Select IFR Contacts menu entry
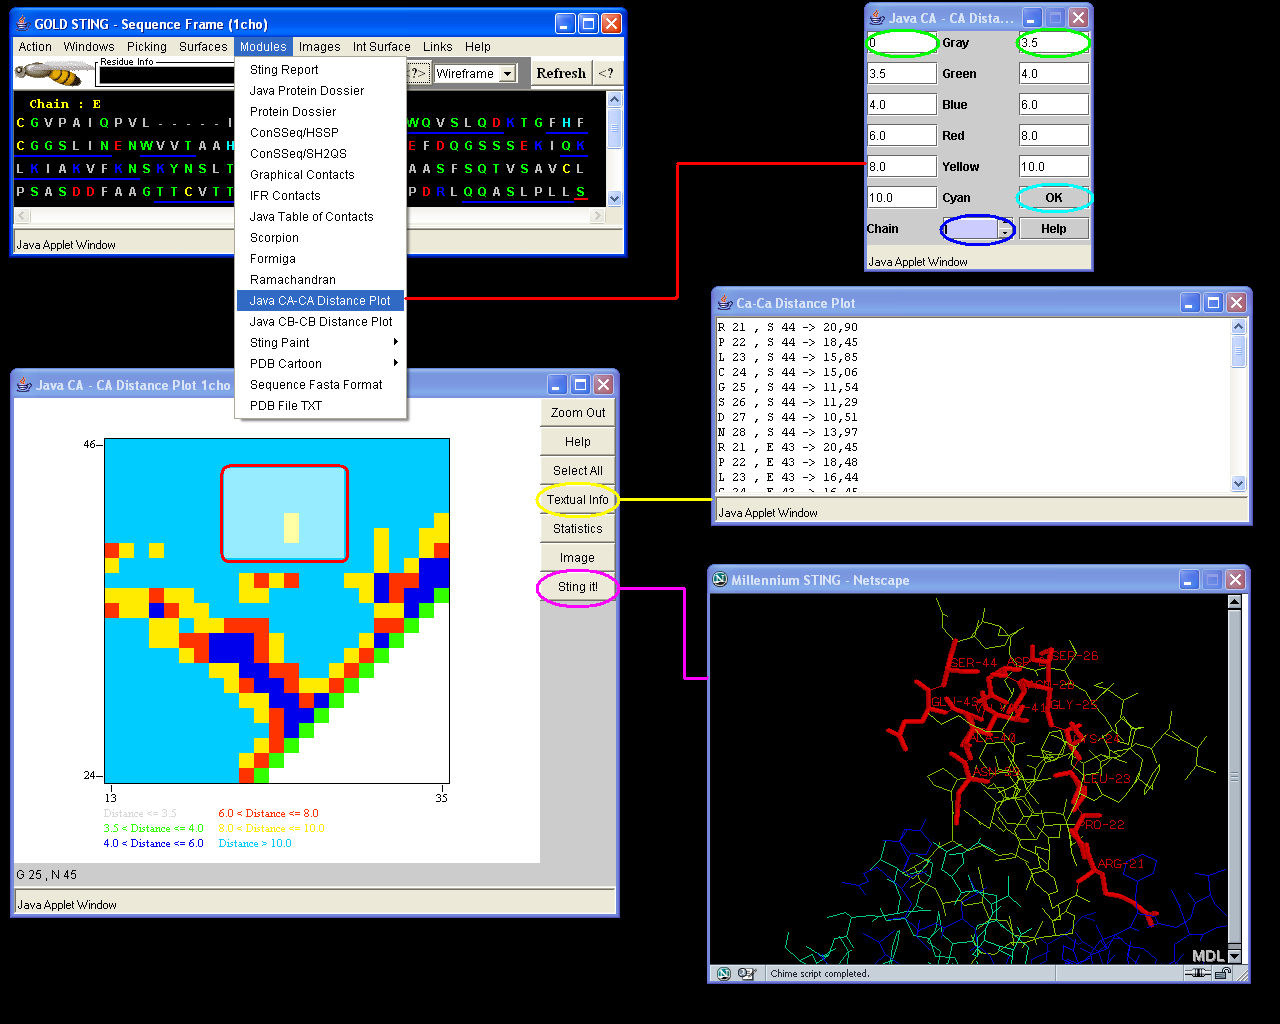The height and width of the screenshot is (1024, 1280). point(320,195)
